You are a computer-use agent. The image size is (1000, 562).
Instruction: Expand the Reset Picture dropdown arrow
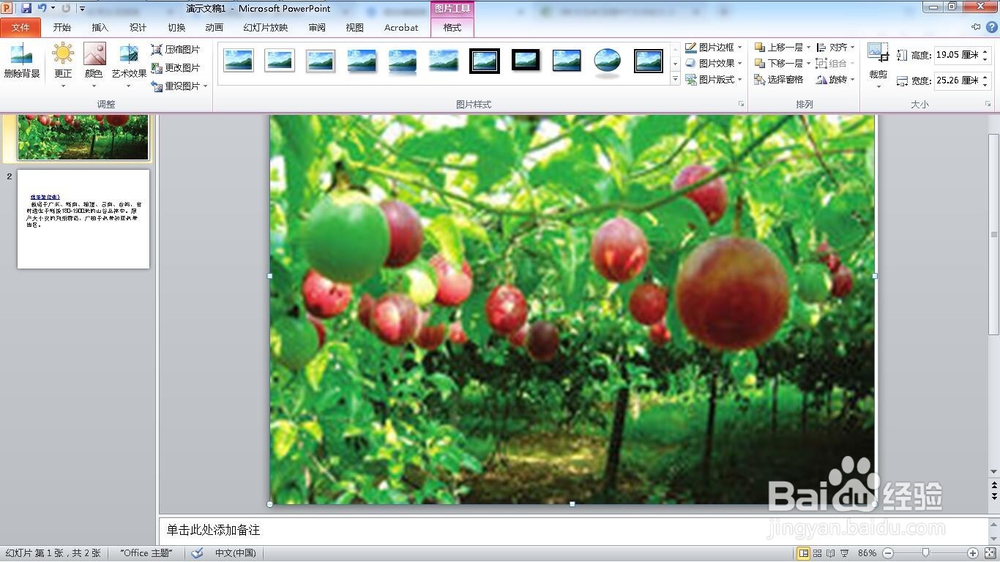[205, 86]
